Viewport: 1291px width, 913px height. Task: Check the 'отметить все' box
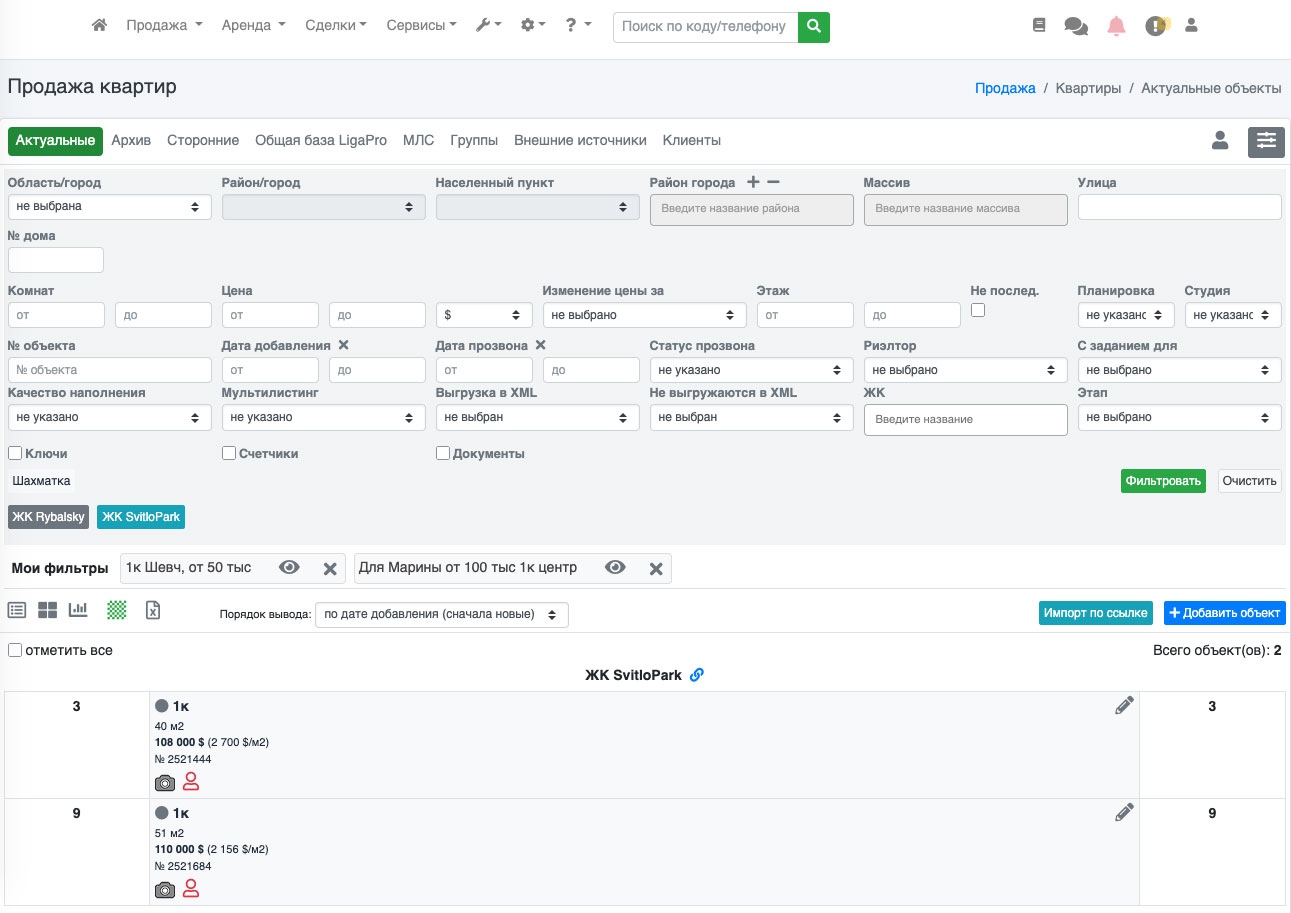click(15, 650)
